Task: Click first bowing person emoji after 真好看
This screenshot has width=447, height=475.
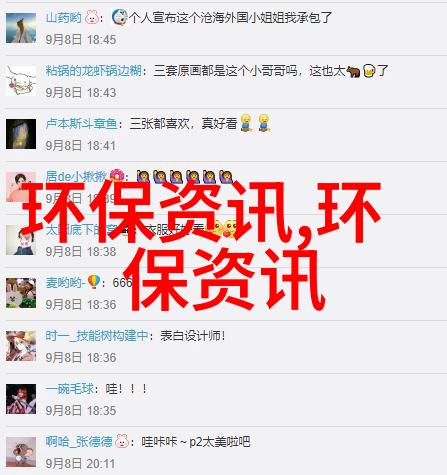Action: coord(246,123)
